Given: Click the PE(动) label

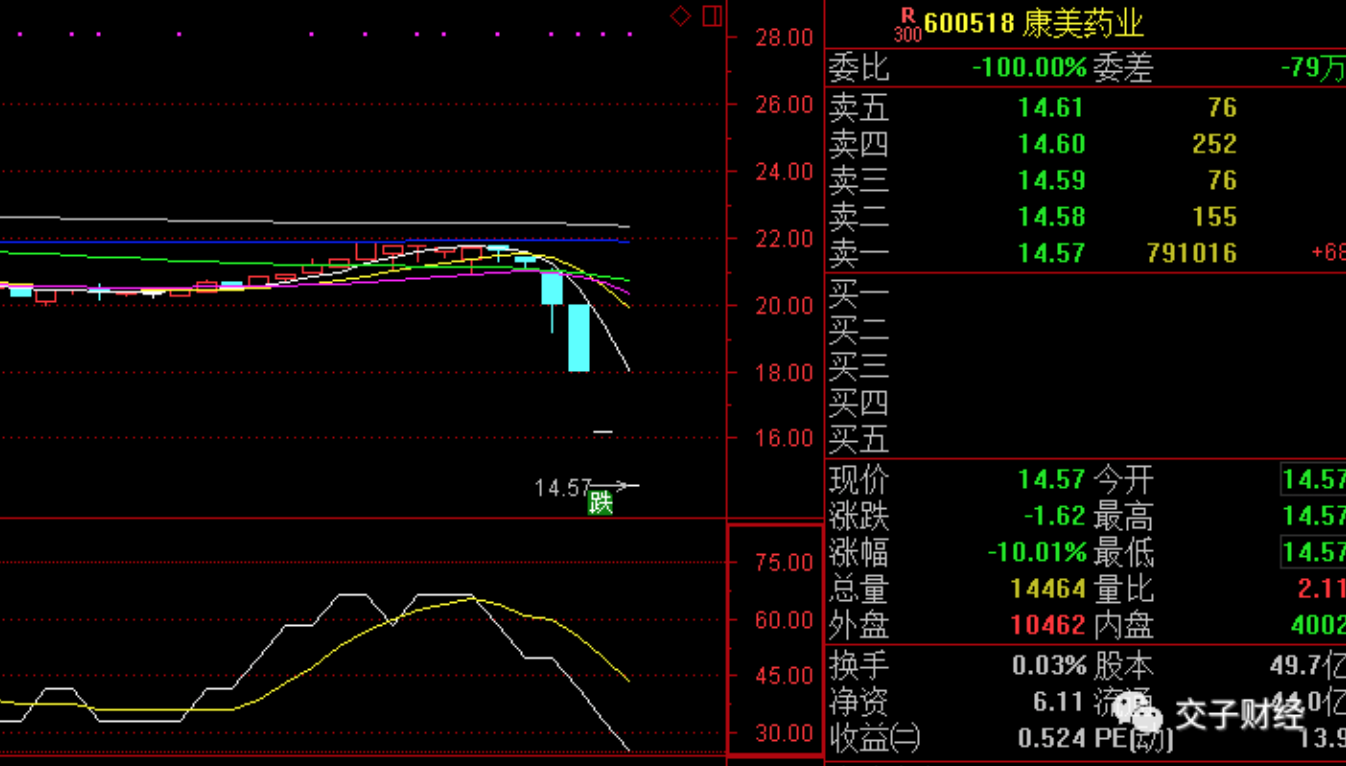Looking at the screenshot, I should click(1133, 739).
